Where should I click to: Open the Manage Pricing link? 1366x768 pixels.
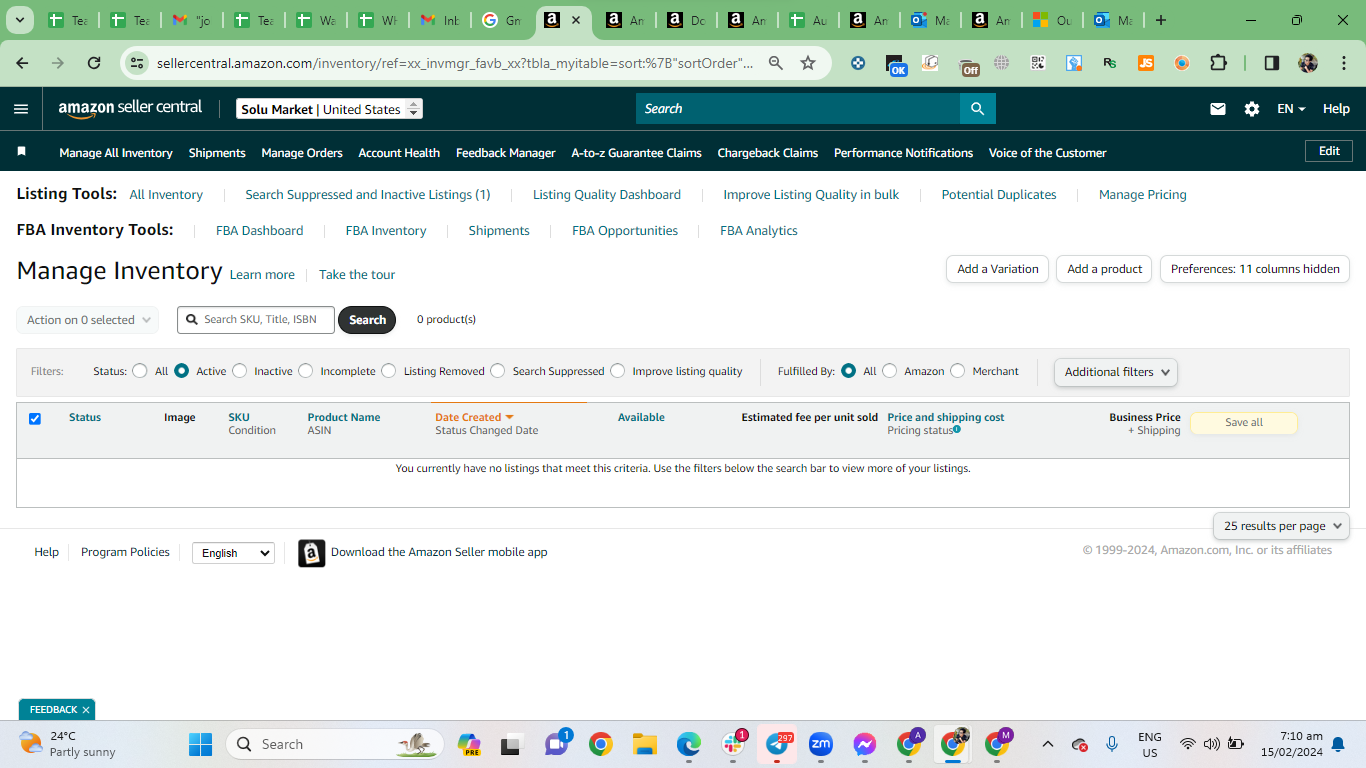pyautogui.click(x=1143, y=195)
